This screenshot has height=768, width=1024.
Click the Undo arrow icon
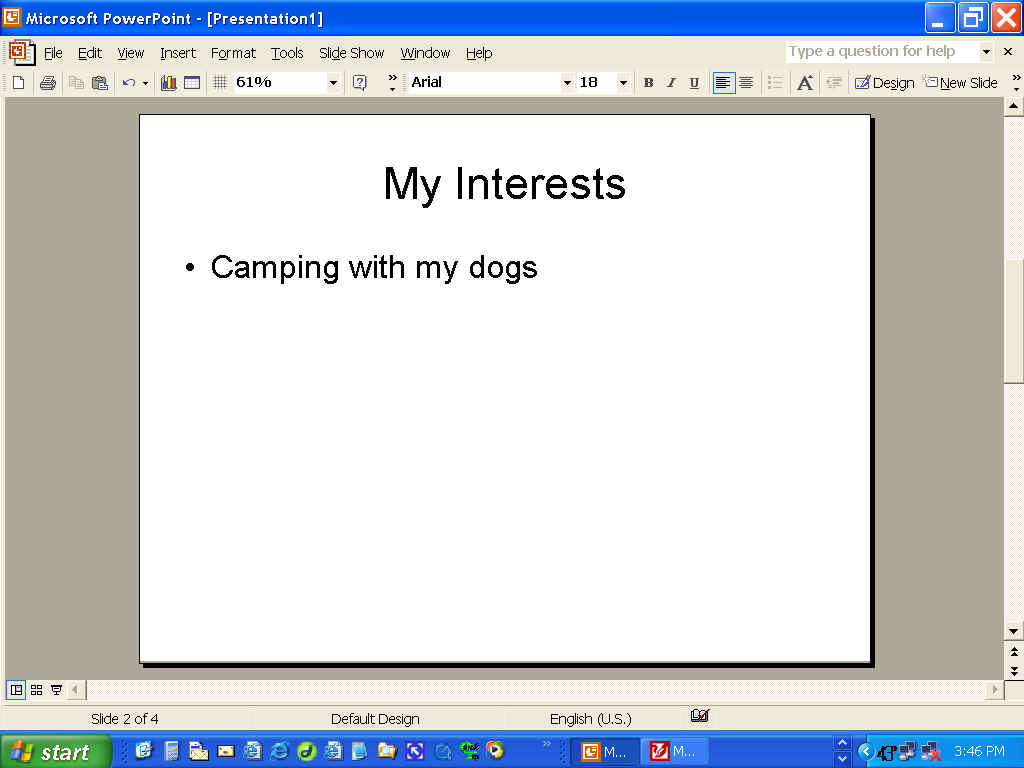pos(128,83)
